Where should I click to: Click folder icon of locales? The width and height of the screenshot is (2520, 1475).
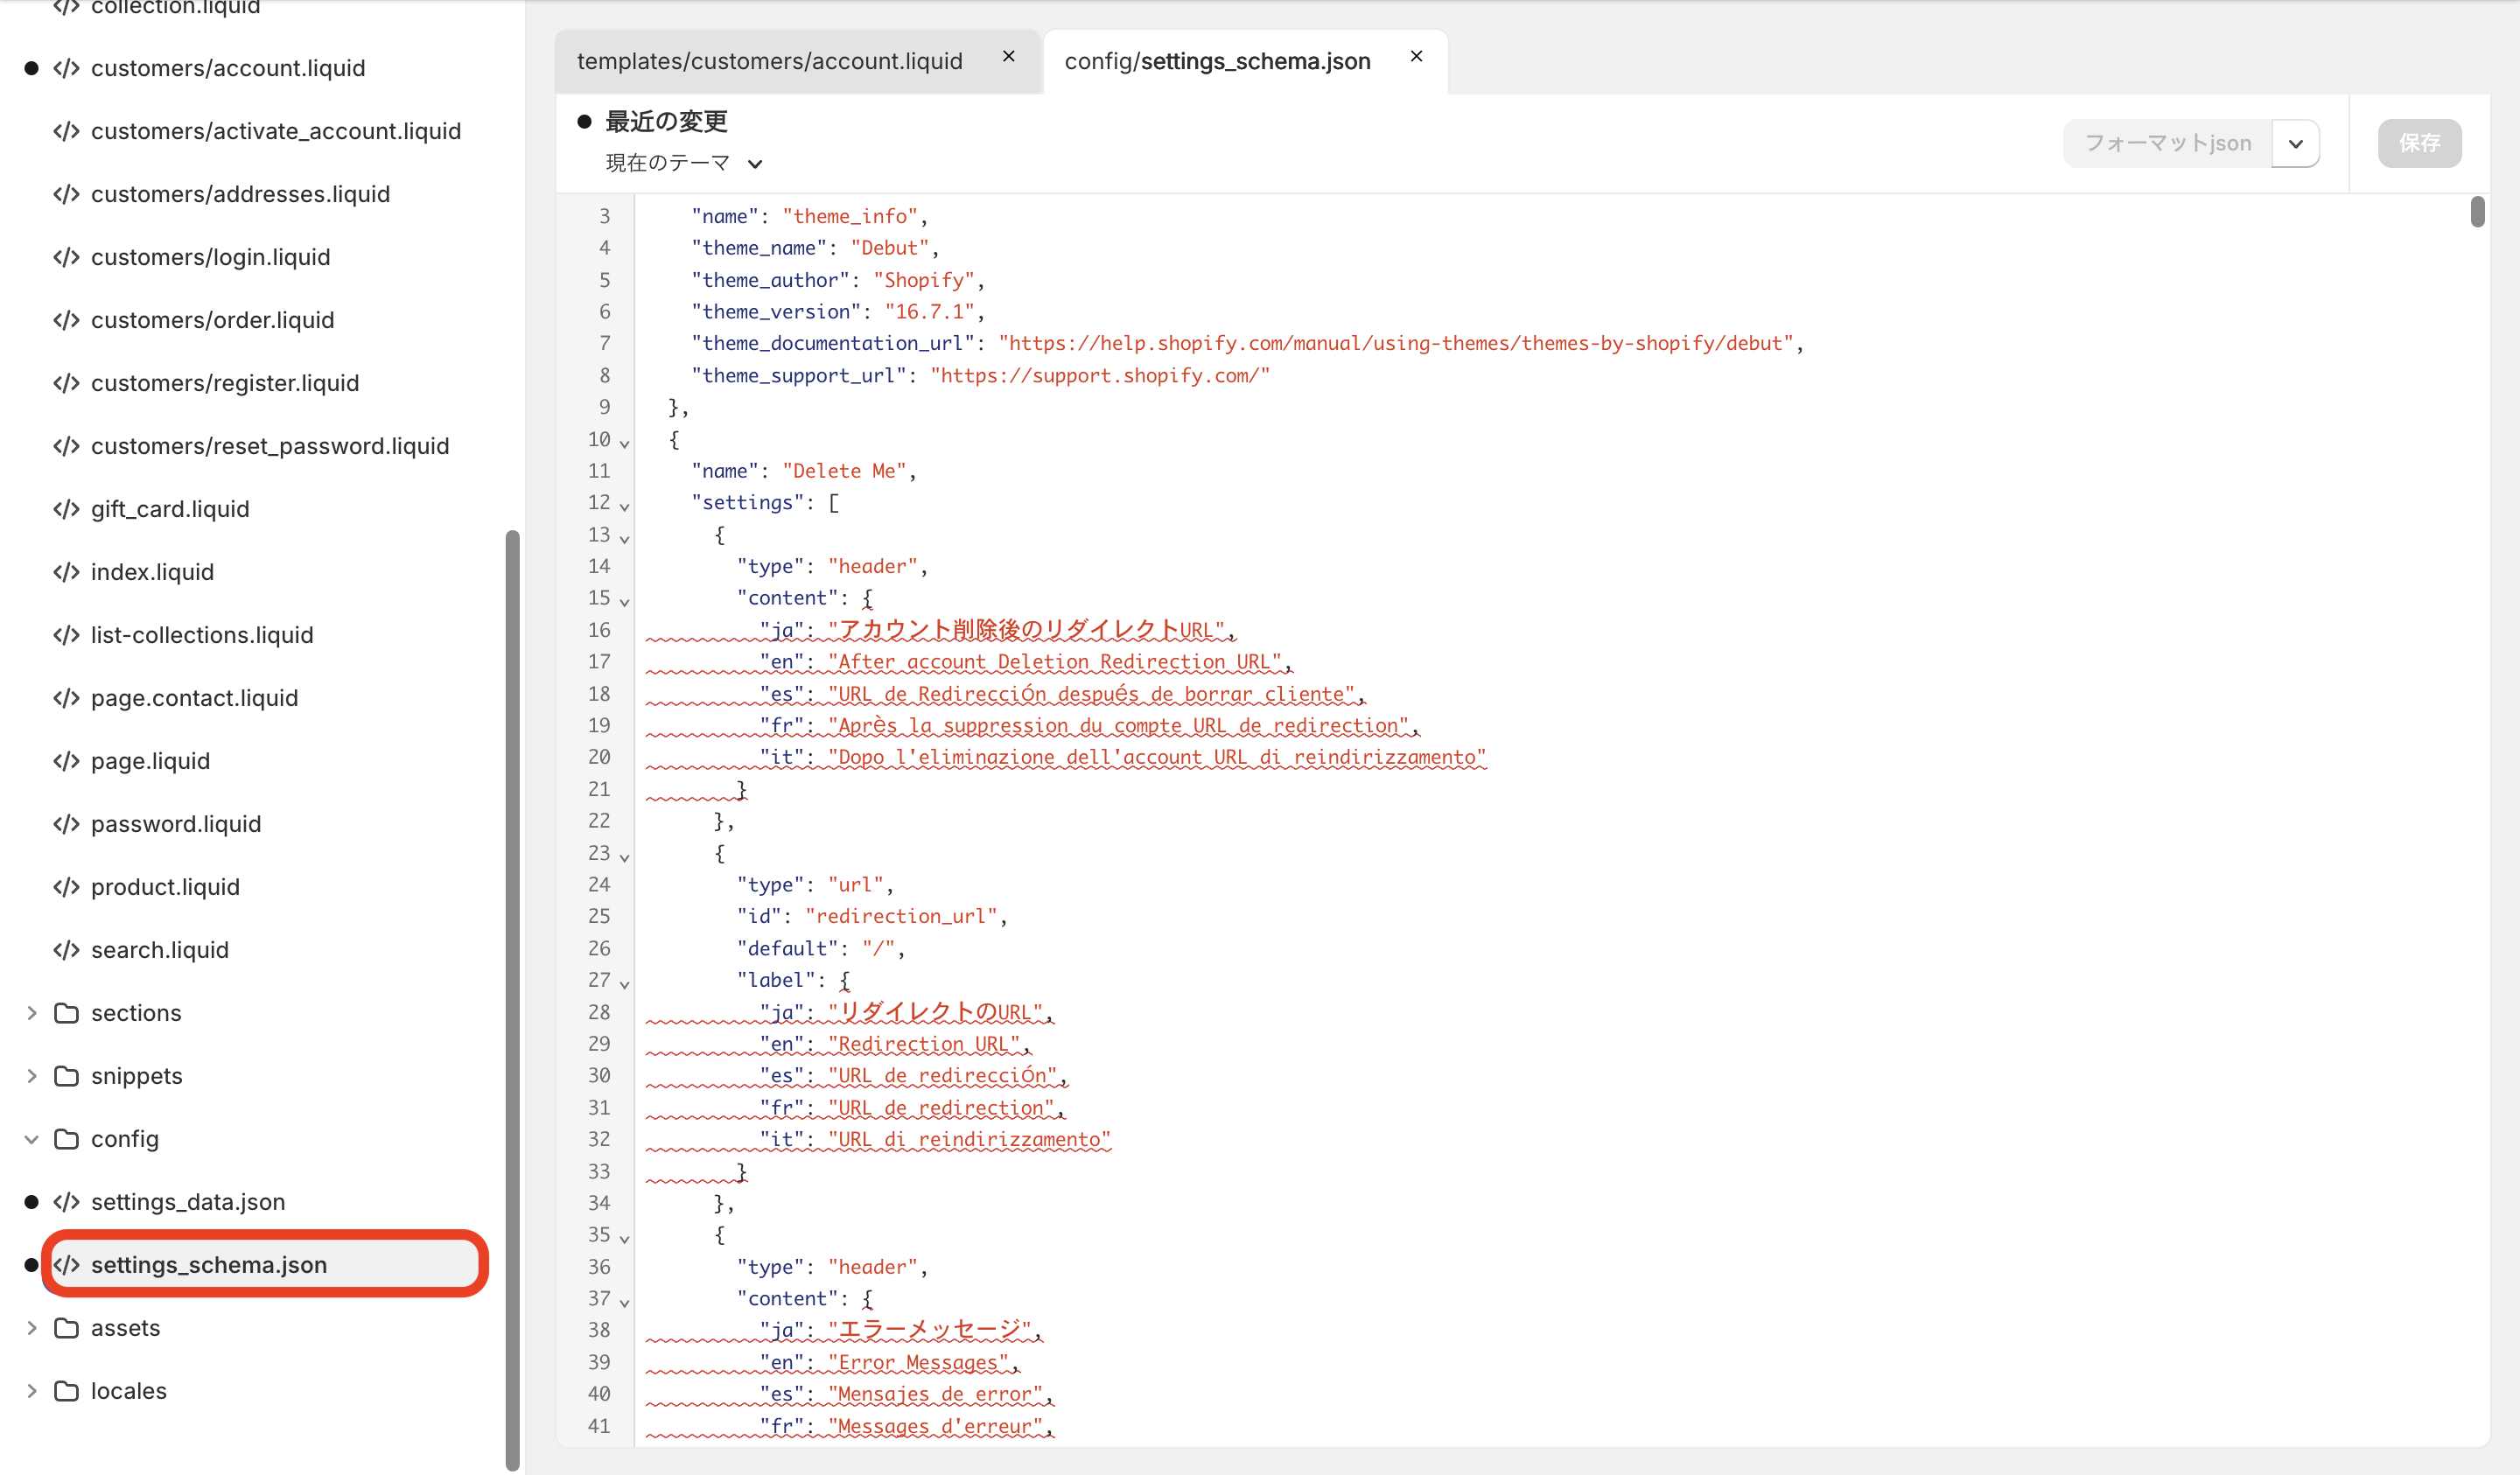click(x=66, y=1391)
